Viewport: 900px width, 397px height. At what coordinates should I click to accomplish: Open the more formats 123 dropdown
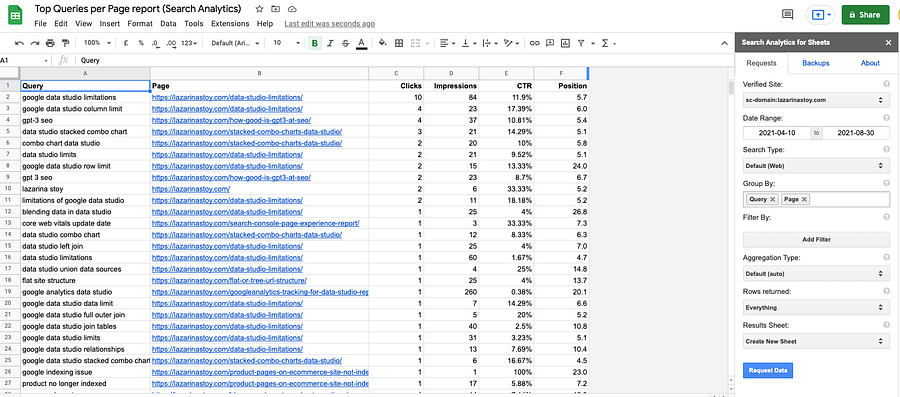[x=189, y=43]
